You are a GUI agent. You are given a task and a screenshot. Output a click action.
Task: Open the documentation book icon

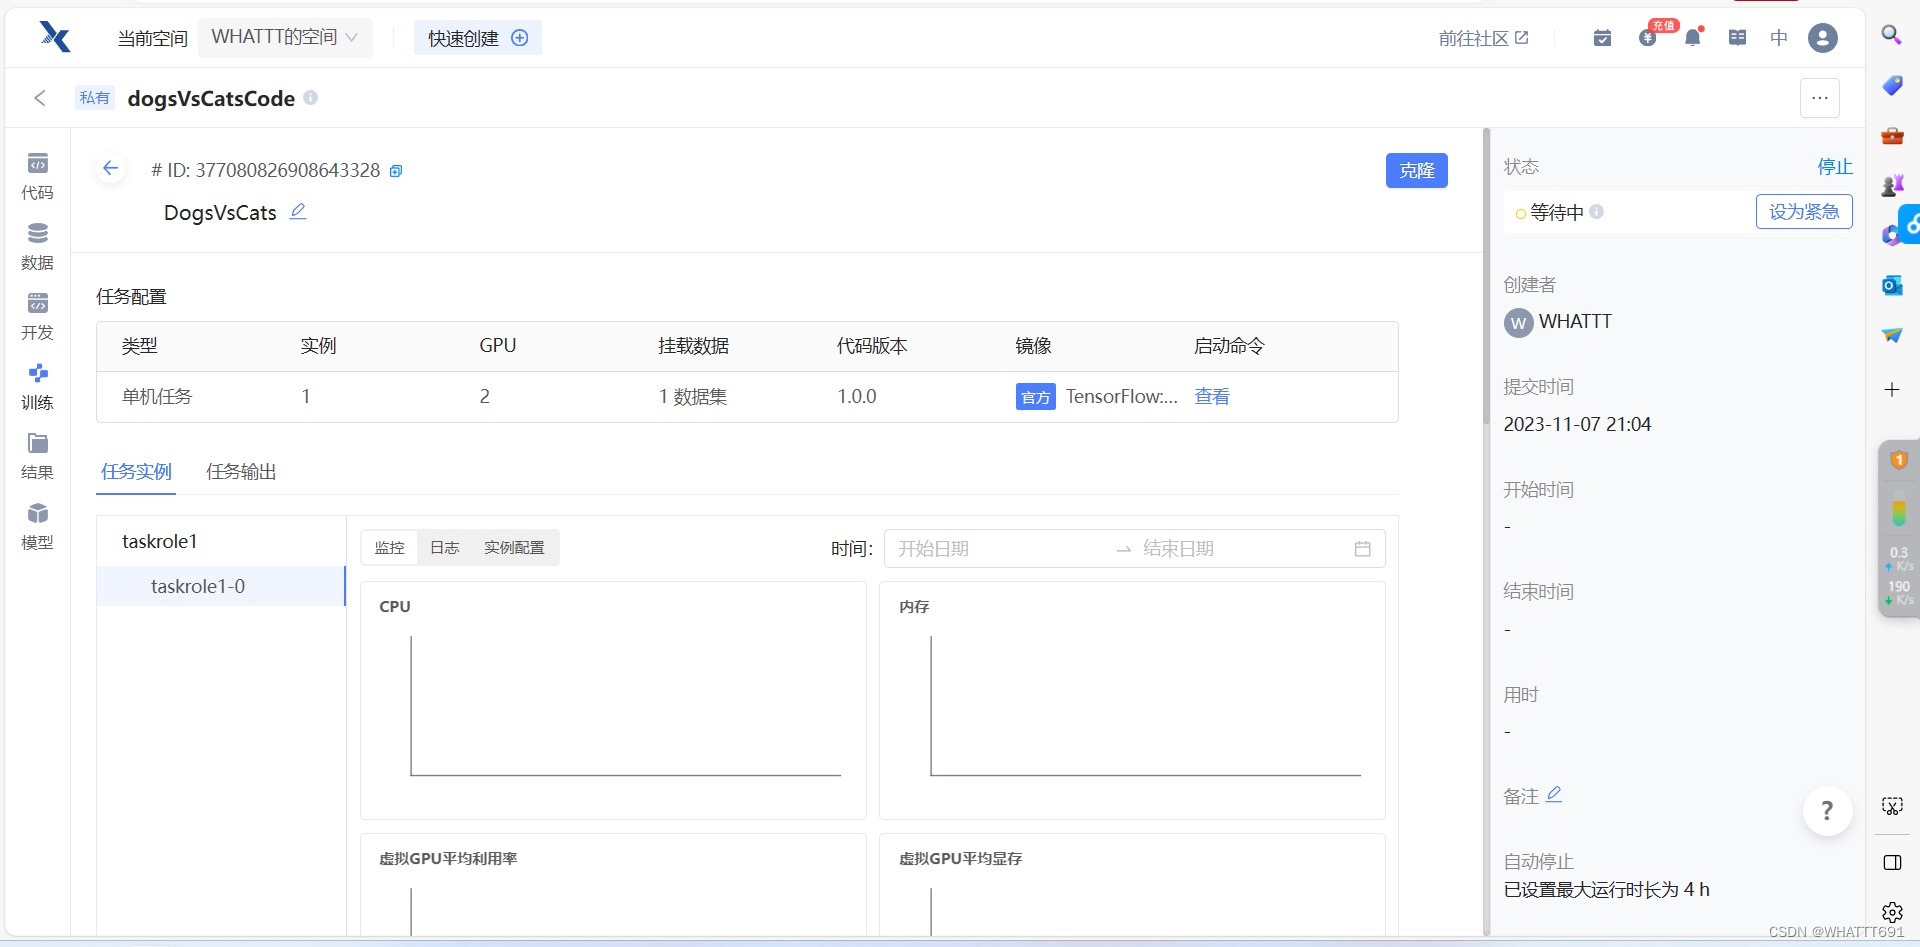1738,38
